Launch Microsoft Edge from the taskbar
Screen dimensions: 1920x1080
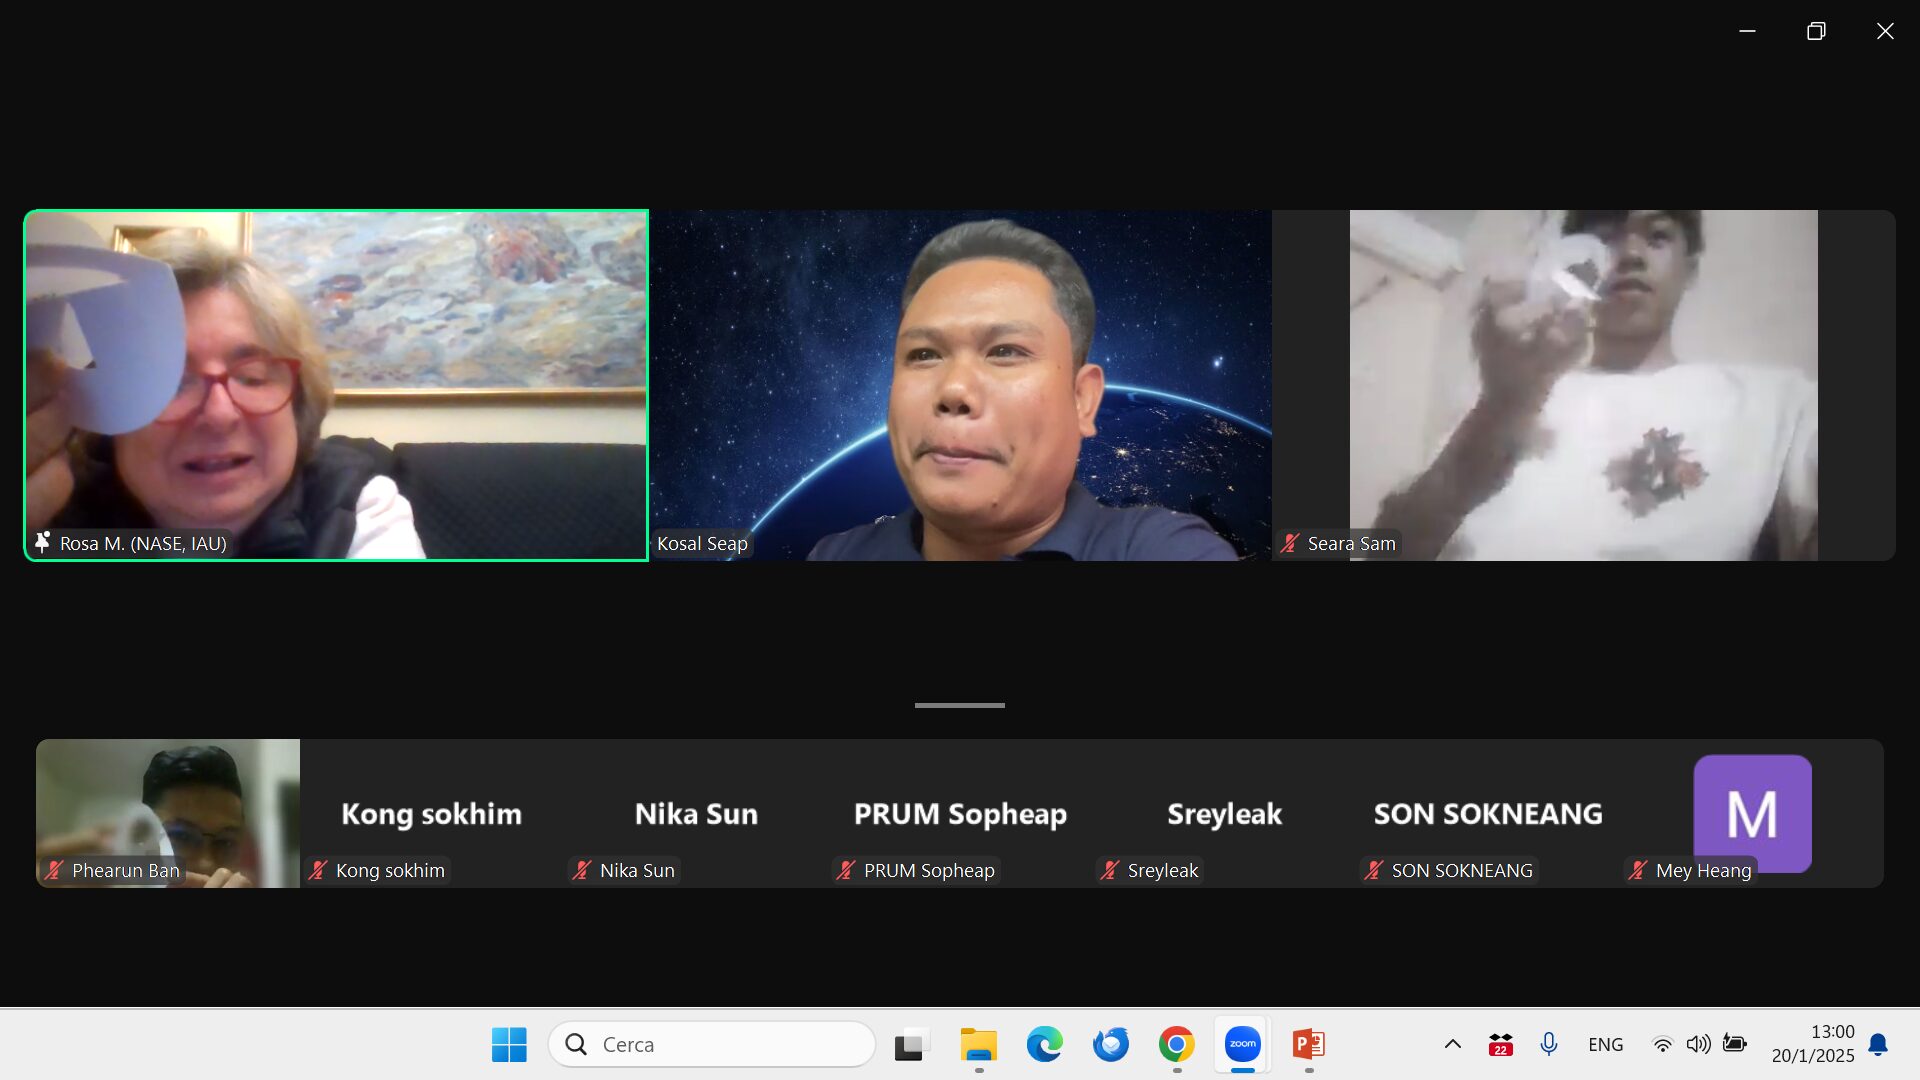pos(1044,1044)
